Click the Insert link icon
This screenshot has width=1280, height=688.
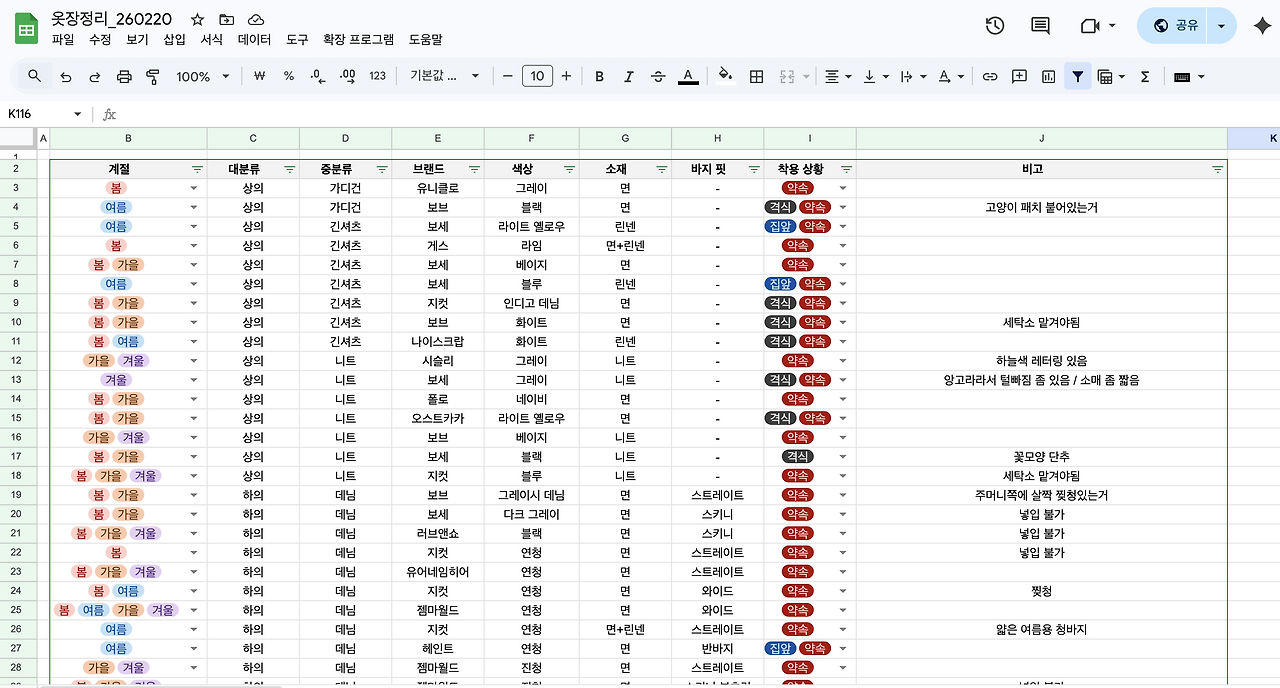coord(989,76)
